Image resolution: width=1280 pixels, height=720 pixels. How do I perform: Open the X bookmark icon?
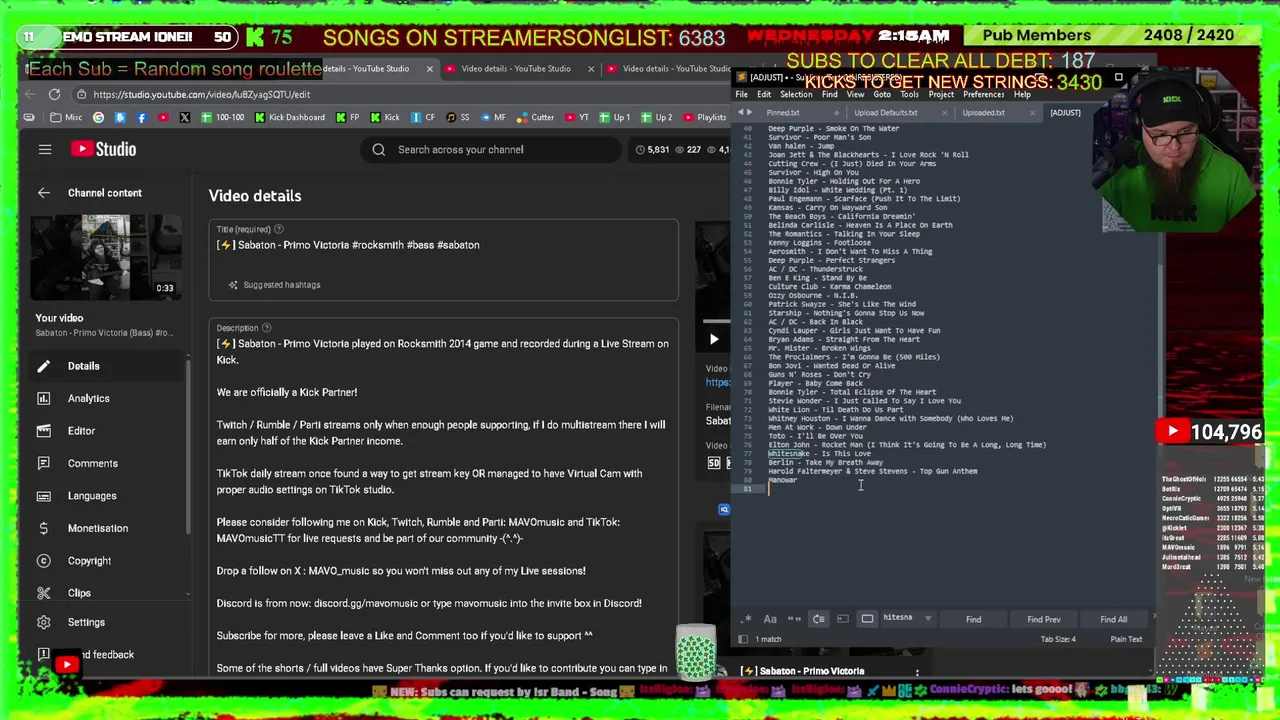184,117
